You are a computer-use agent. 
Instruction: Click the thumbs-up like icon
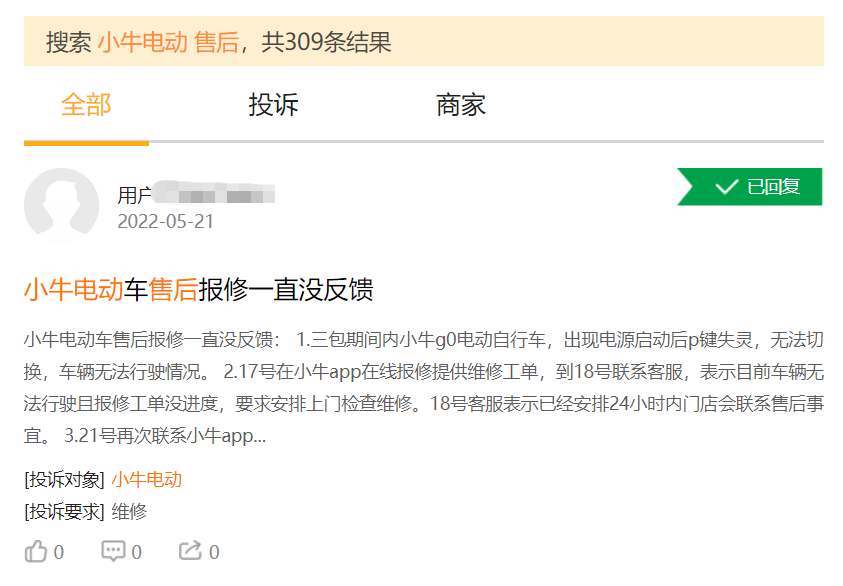point(35,552)
